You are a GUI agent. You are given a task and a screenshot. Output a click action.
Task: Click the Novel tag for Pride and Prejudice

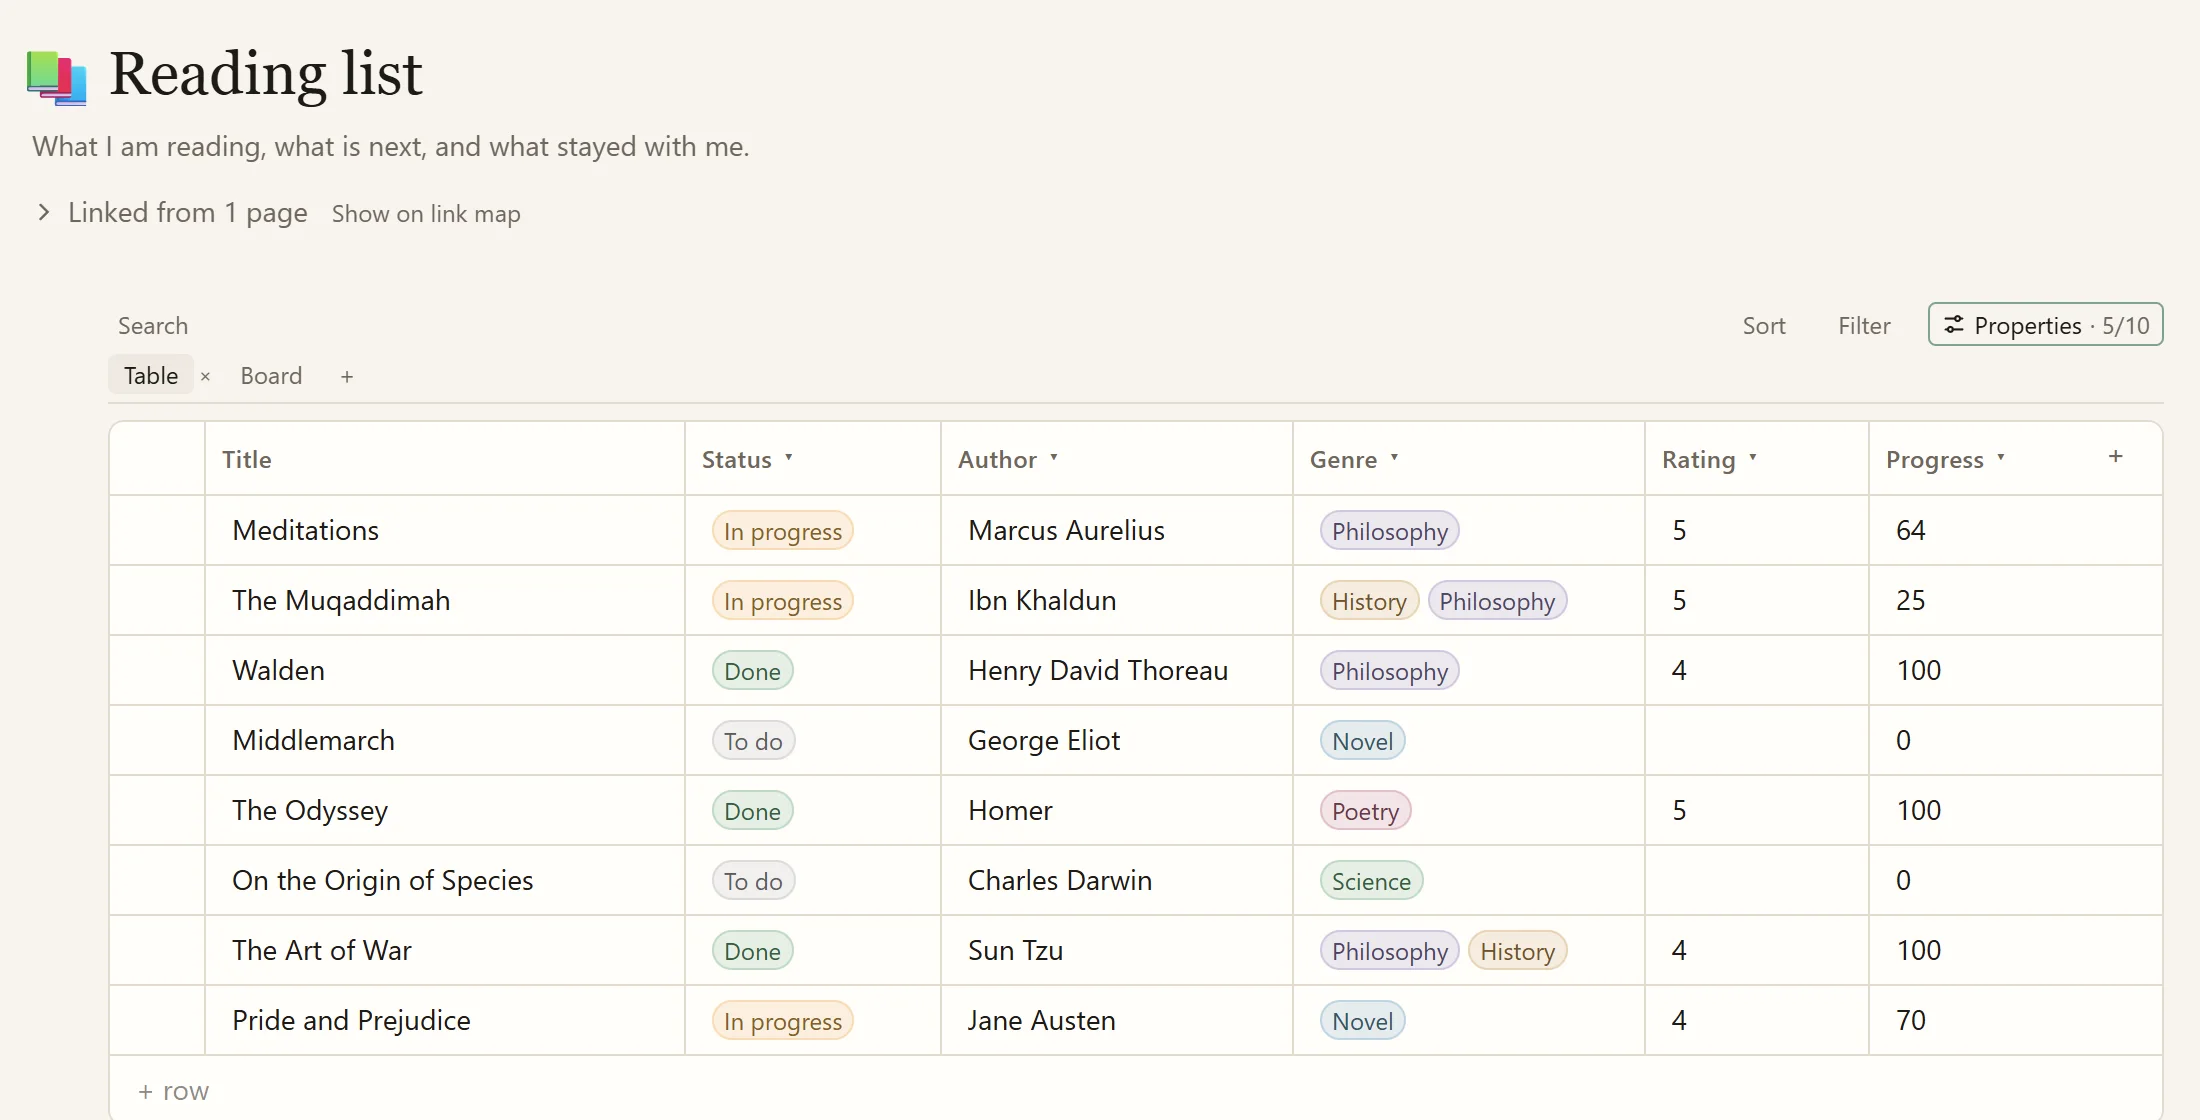click(x=1363, y=1021)
